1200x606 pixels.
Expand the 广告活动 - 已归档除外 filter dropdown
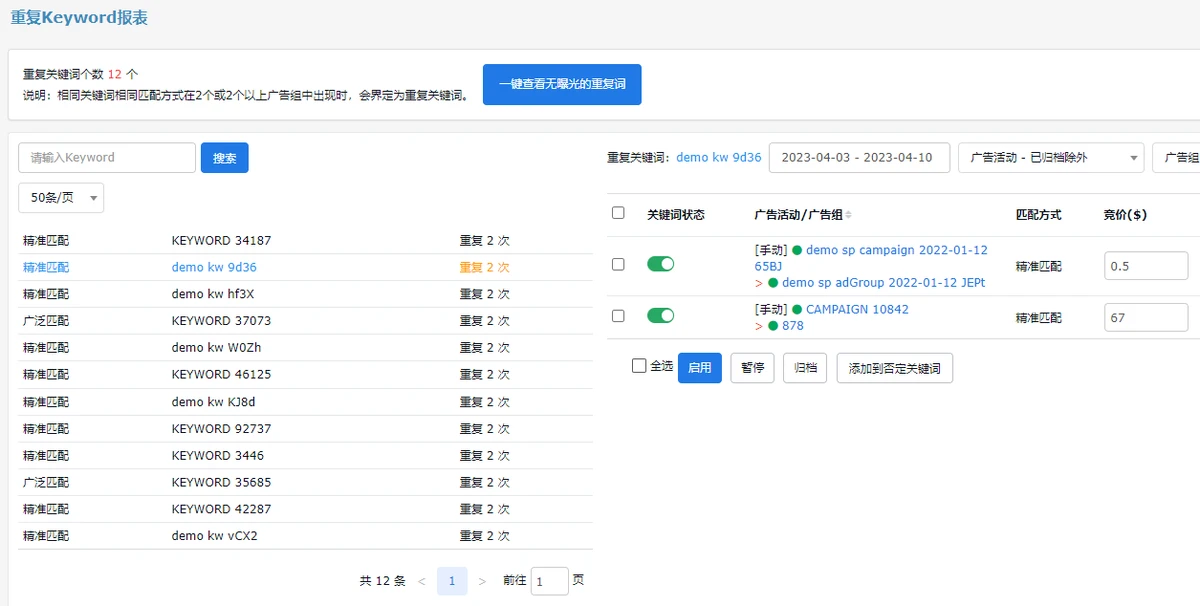[x=1050, y=158]
